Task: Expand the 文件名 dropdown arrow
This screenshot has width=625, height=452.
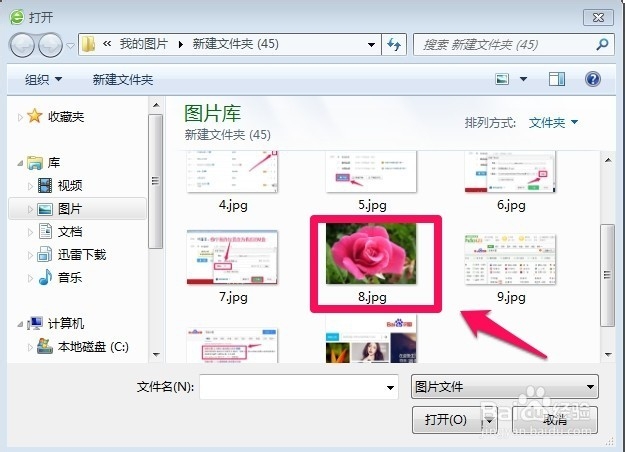Action: point(390,387)
